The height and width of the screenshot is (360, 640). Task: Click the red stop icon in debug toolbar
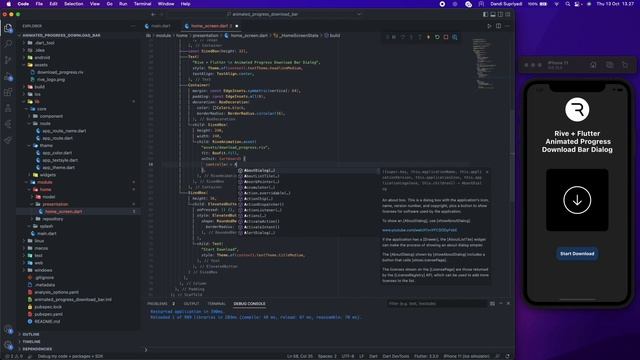(x=446, y=37)
